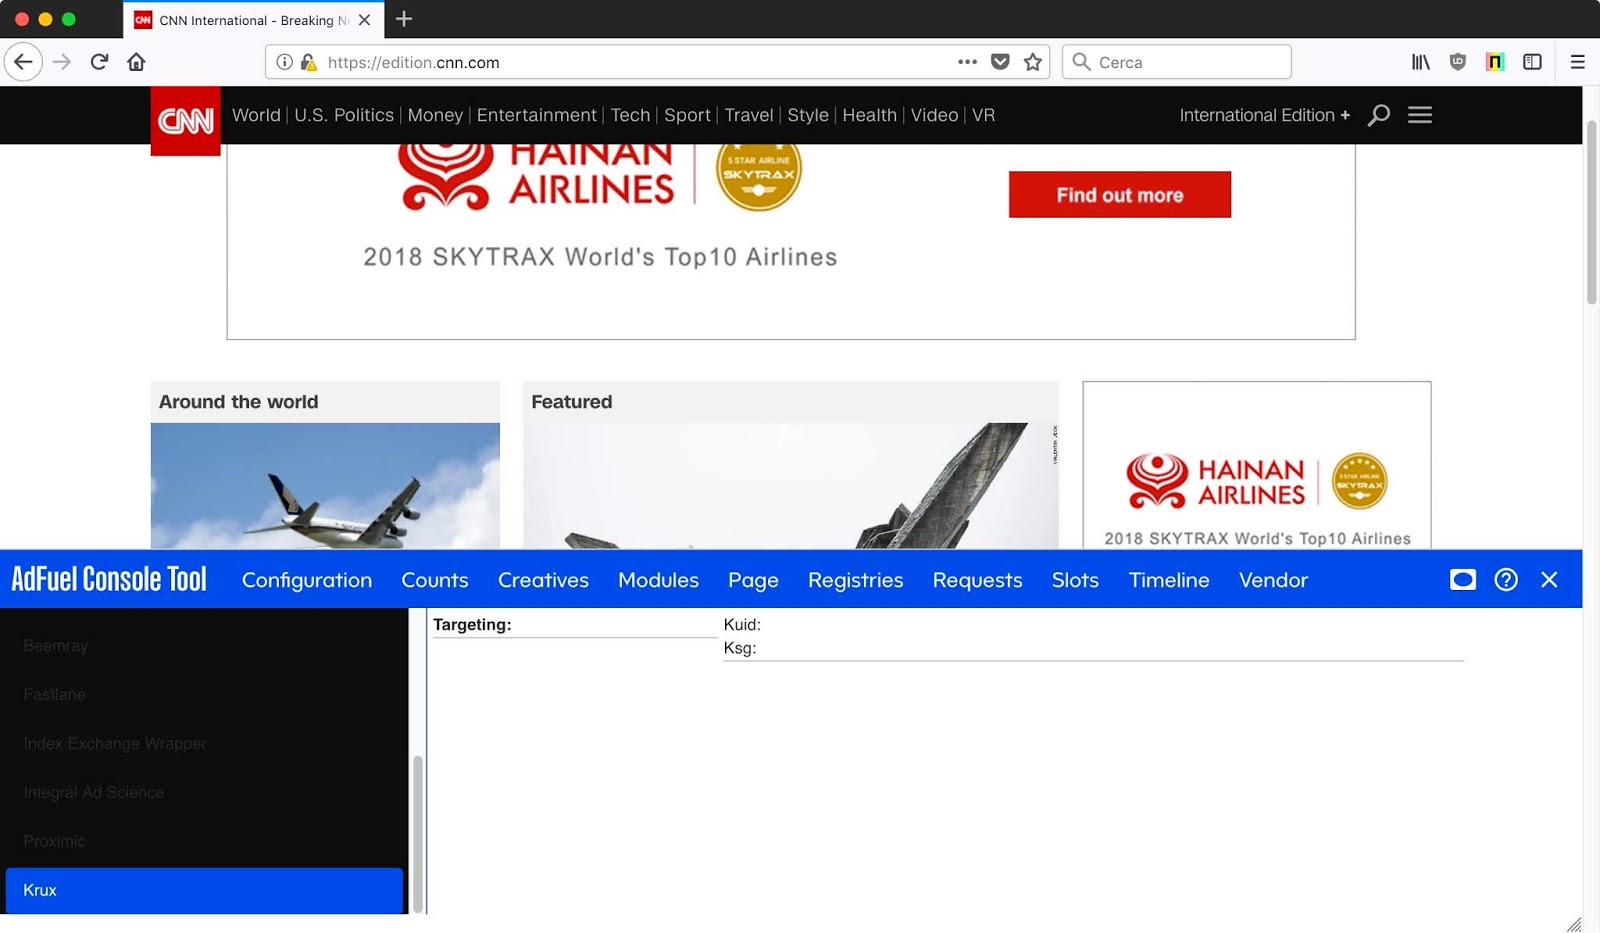The image size is (1600, 933).
Task: Switch to the Registries tab
Action: coord(855,580)
